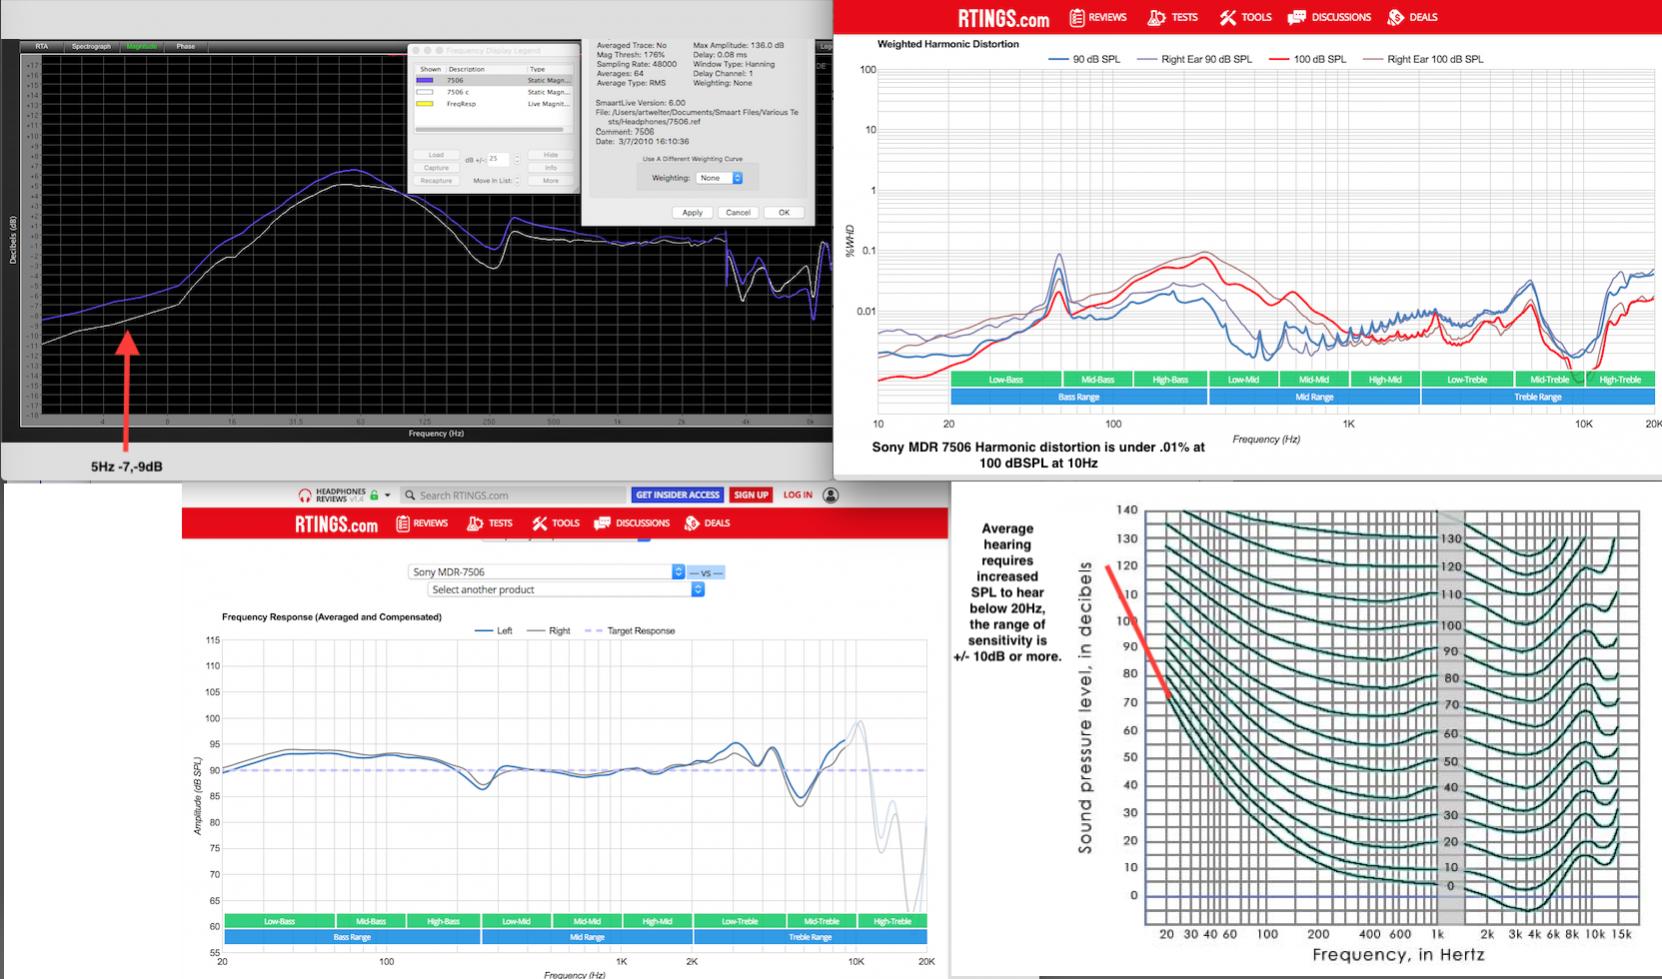Toggle the Right series in frequency response legend

coord(548,631)
